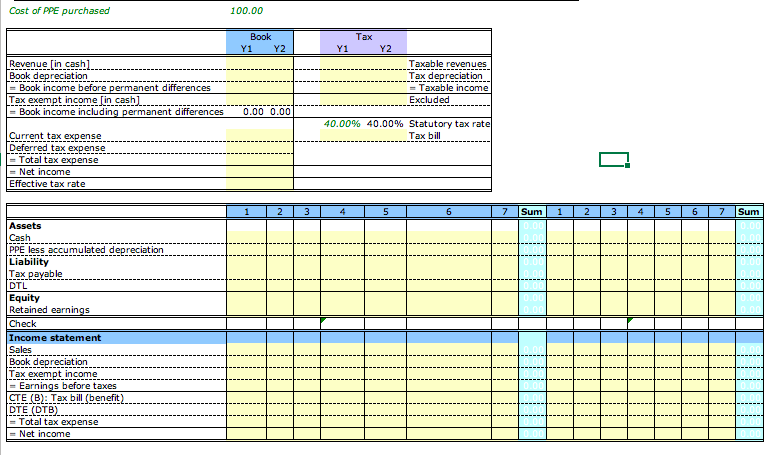Click the 'Current tax expense' label
This screenshot has width=778, height=455.
pos(55,135)
